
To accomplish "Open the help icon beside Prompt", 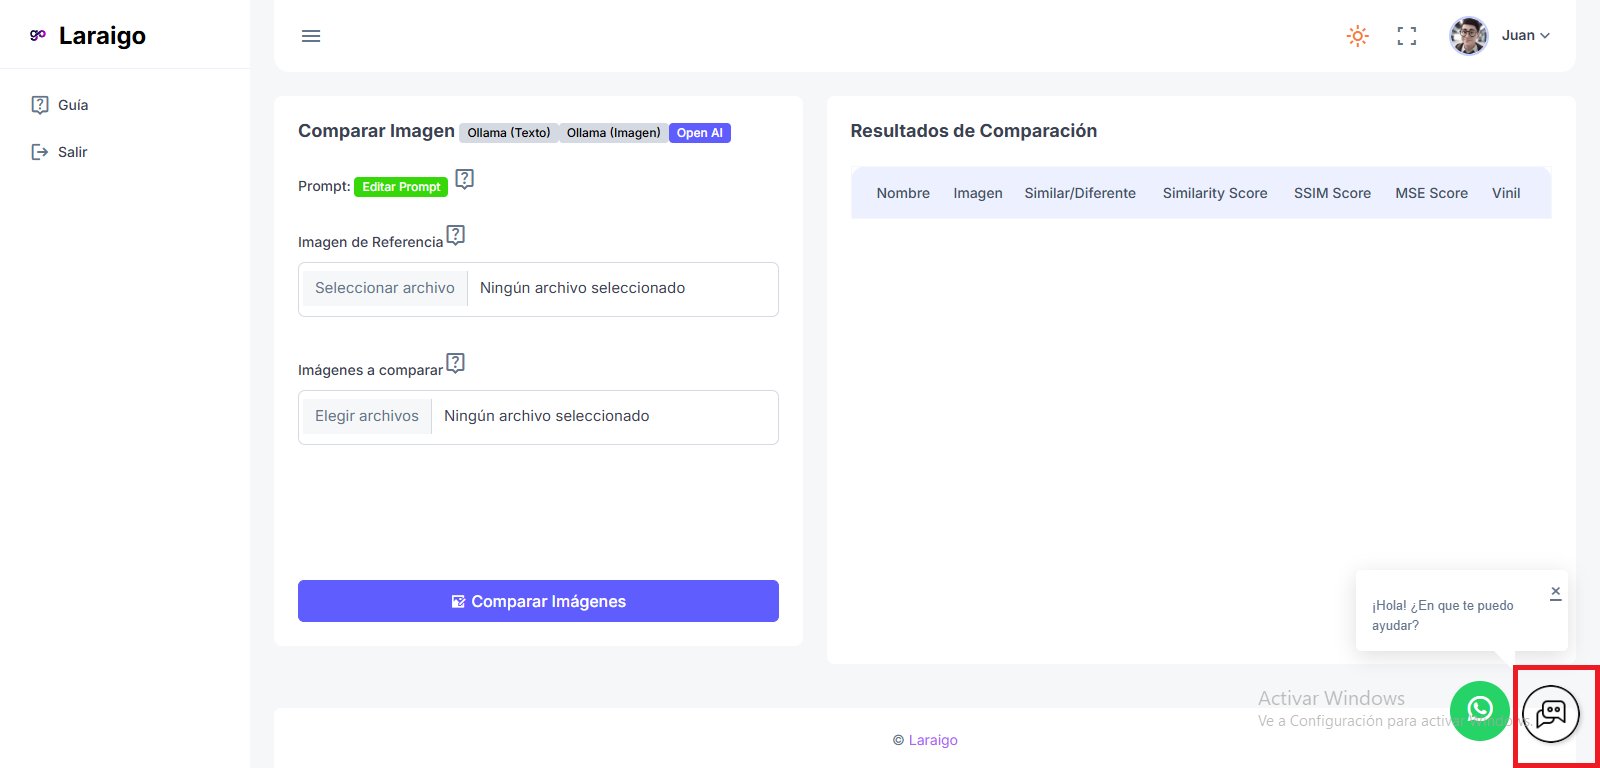I will tap(464, 179).
